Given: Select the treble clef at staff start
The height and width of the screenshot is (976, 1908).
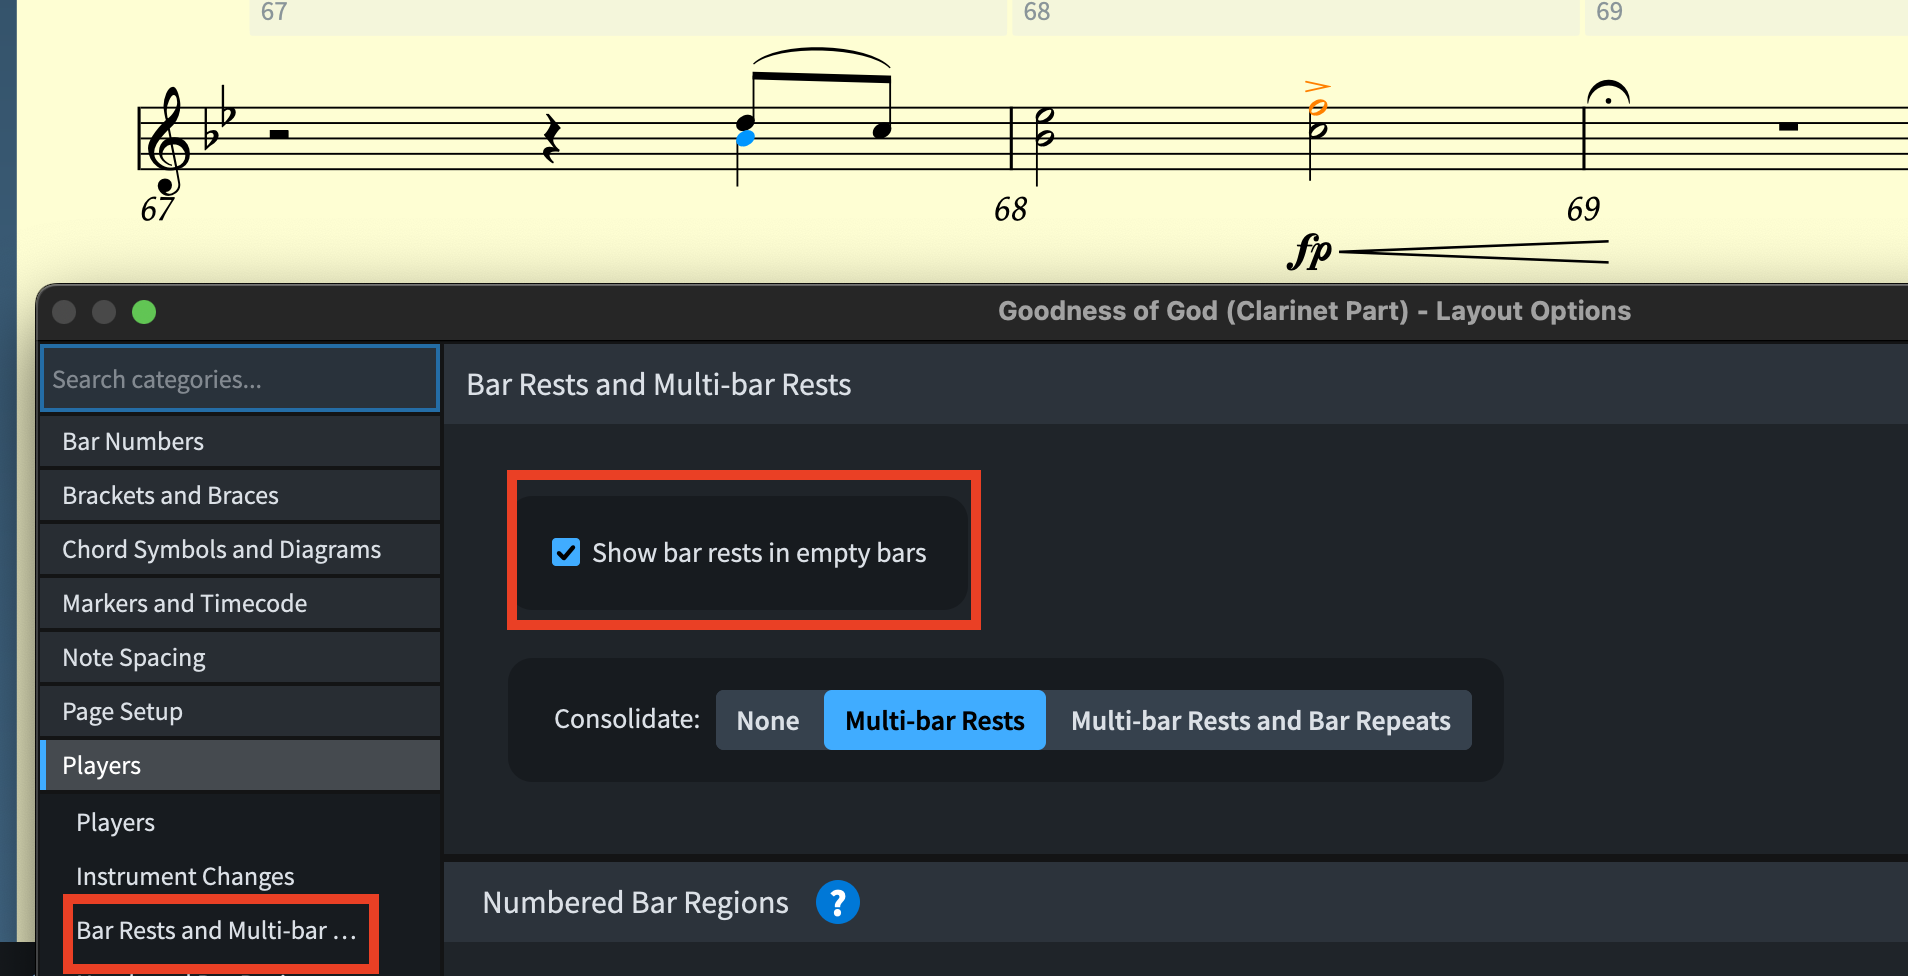Looking at the screenshot, I should click(168, 140).
